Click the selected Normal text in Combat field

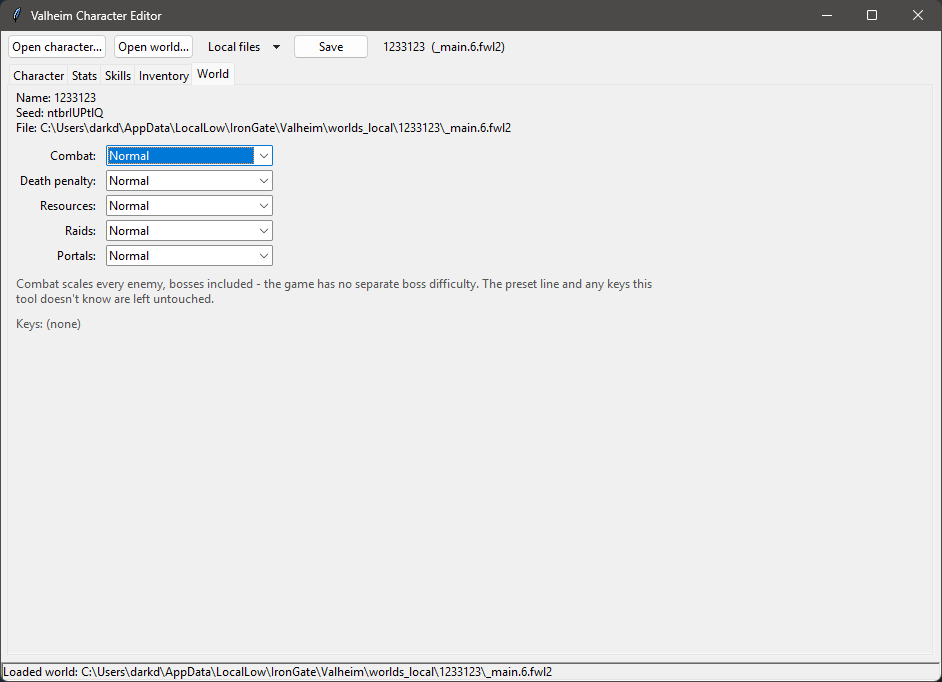tap(129, 156)
